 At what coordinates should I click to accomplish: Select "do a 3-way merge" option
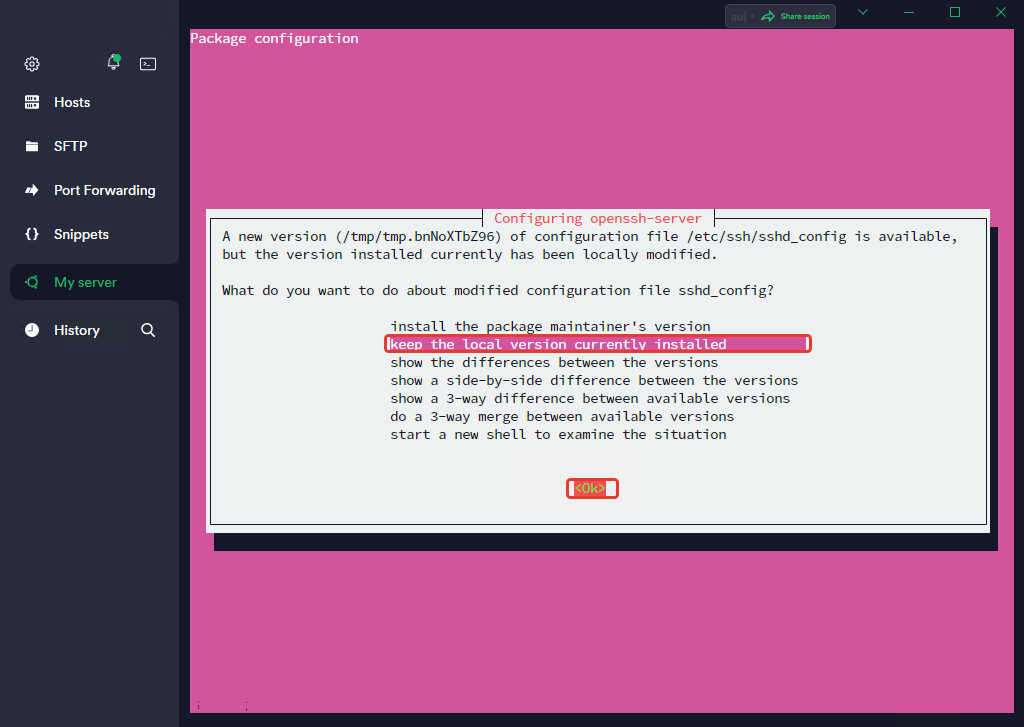point(562,416)
